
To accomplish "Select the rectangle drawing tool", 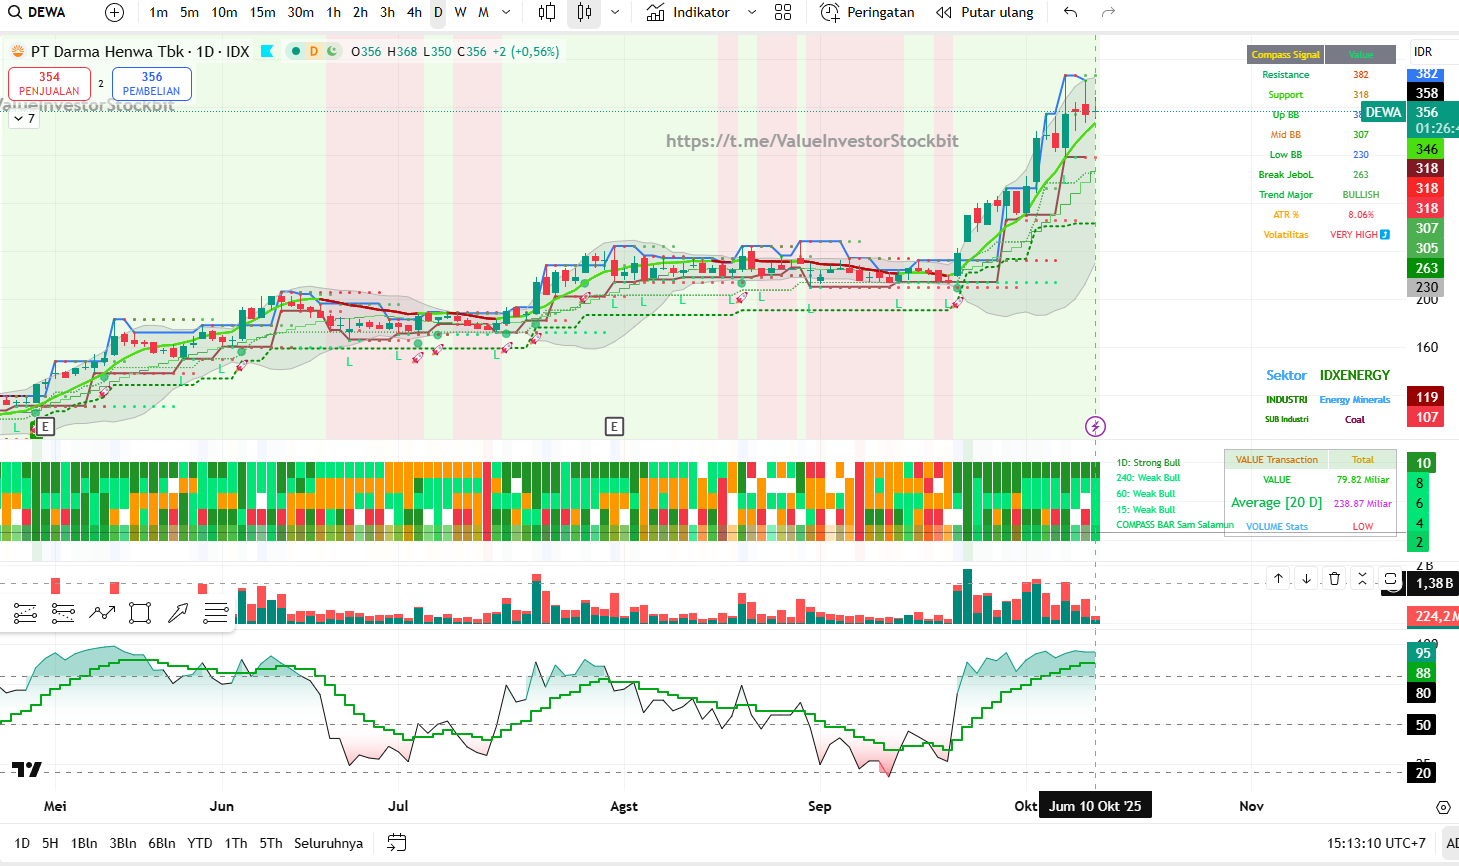I will coord(140,613).
